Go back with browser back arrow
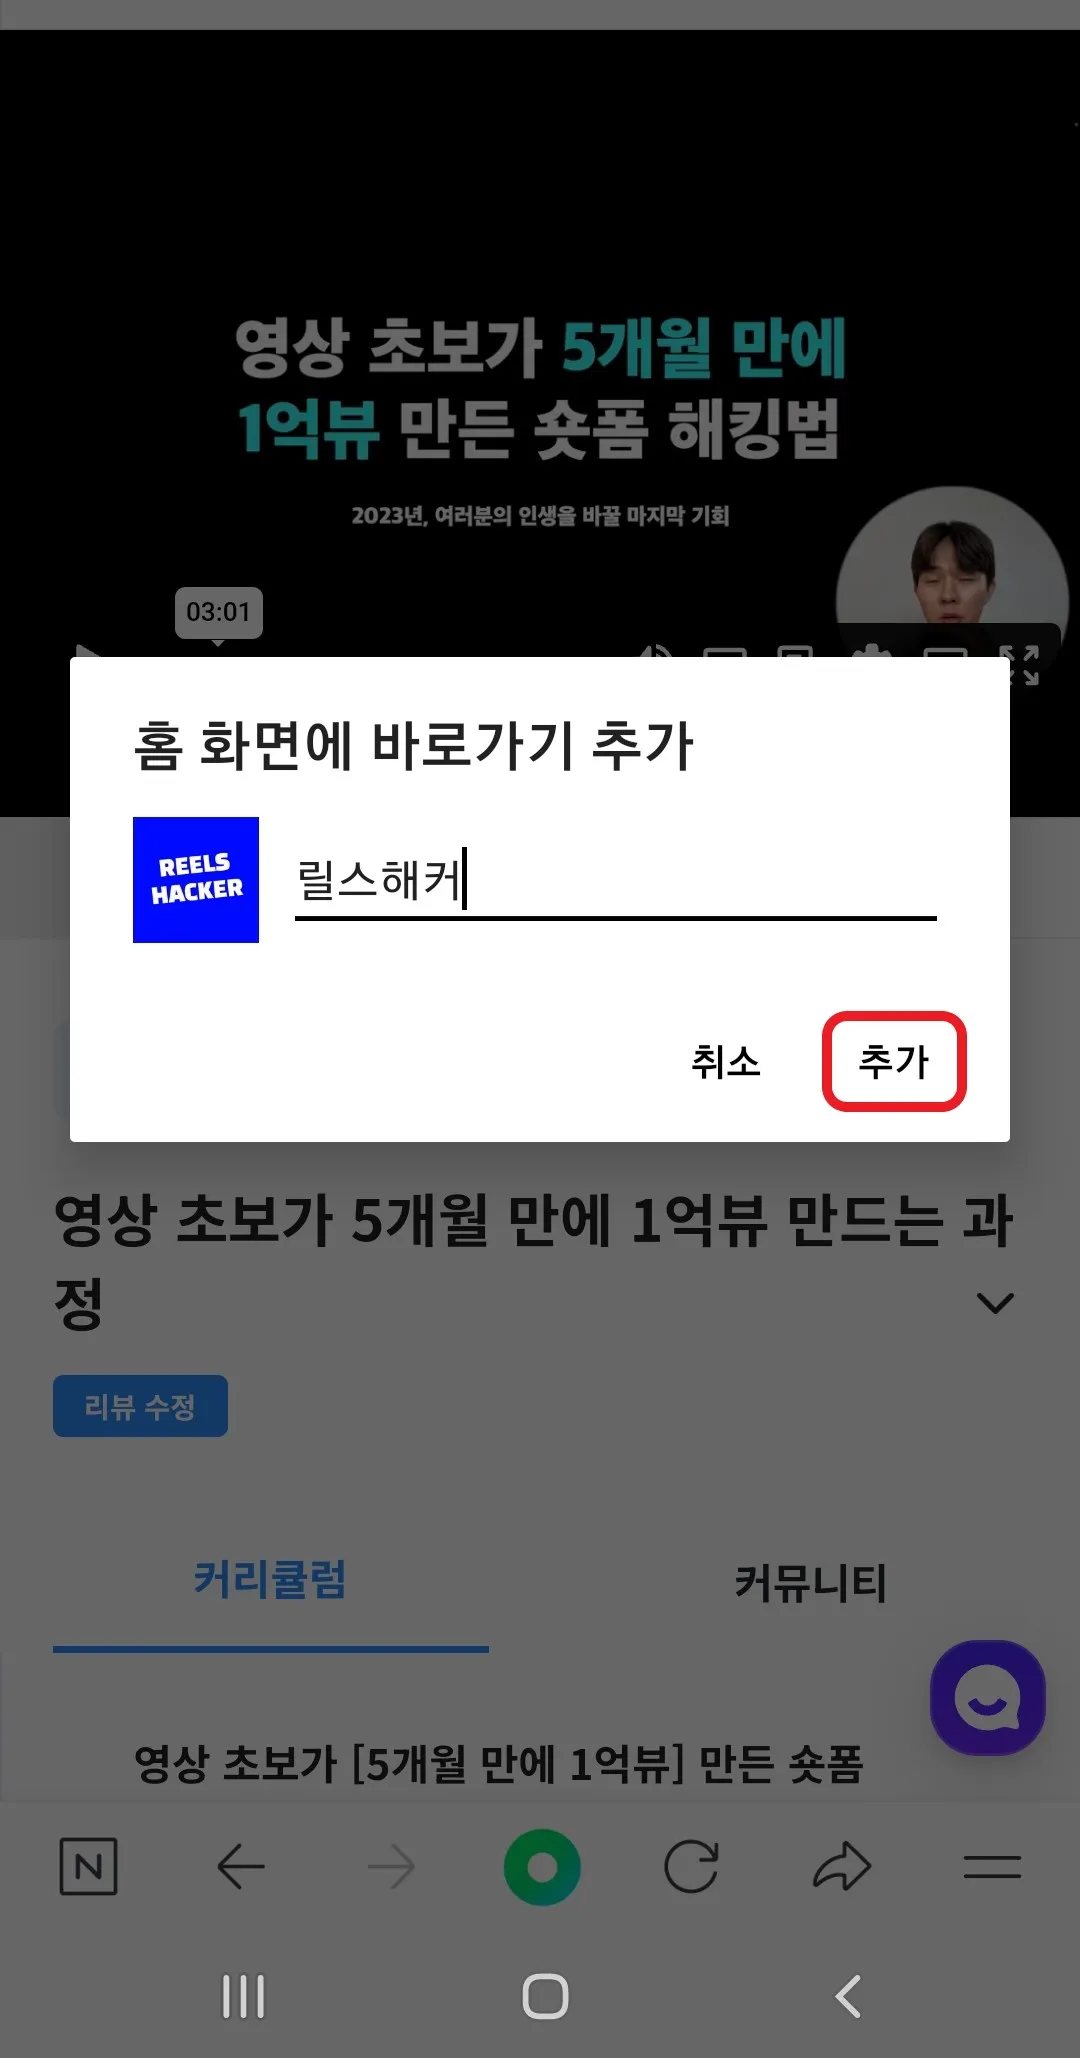Viewport: 1080px width, 2058px height. [x=241, y=1866]
